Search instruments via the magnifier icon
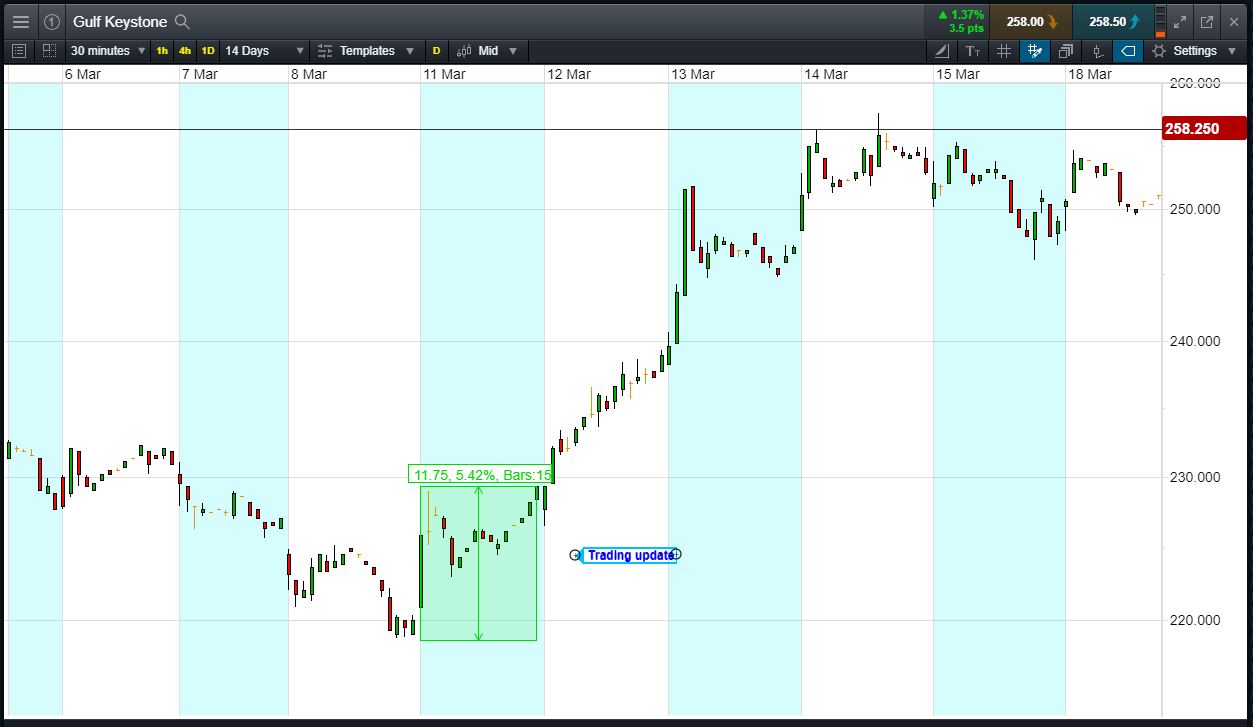1253x727 pixels. [182, 21]
